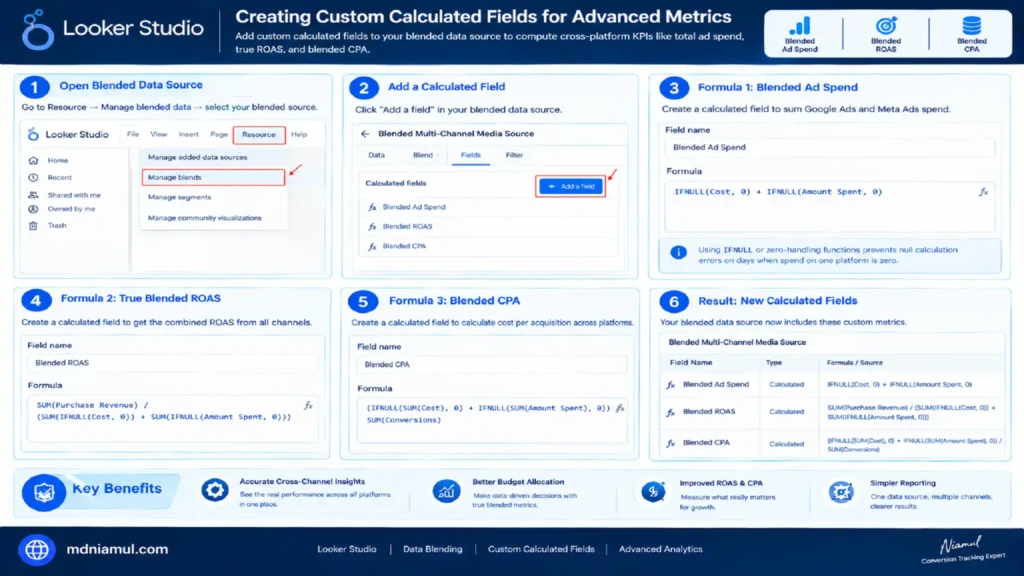Click the Looker Studio footer link
The height and width of the screenshot is (576, 1024).
coord(347,549)
